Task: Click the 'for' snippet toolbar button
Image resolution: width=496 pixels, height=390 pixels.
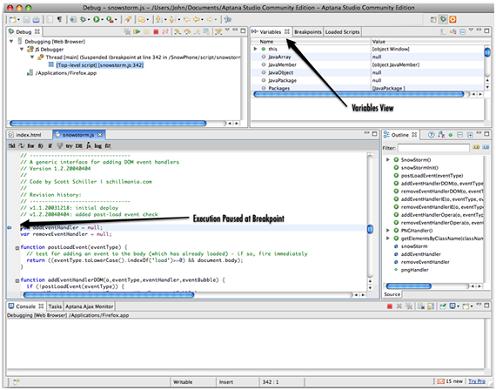Action: pos(31,146)
